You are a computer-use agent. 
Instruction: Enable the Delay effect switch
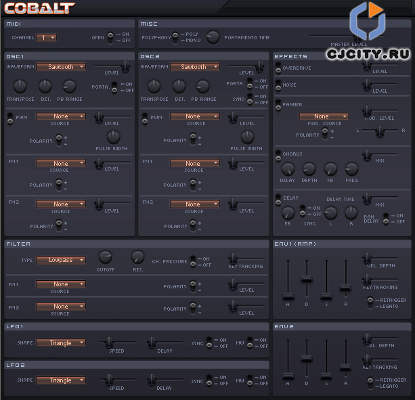278,200
